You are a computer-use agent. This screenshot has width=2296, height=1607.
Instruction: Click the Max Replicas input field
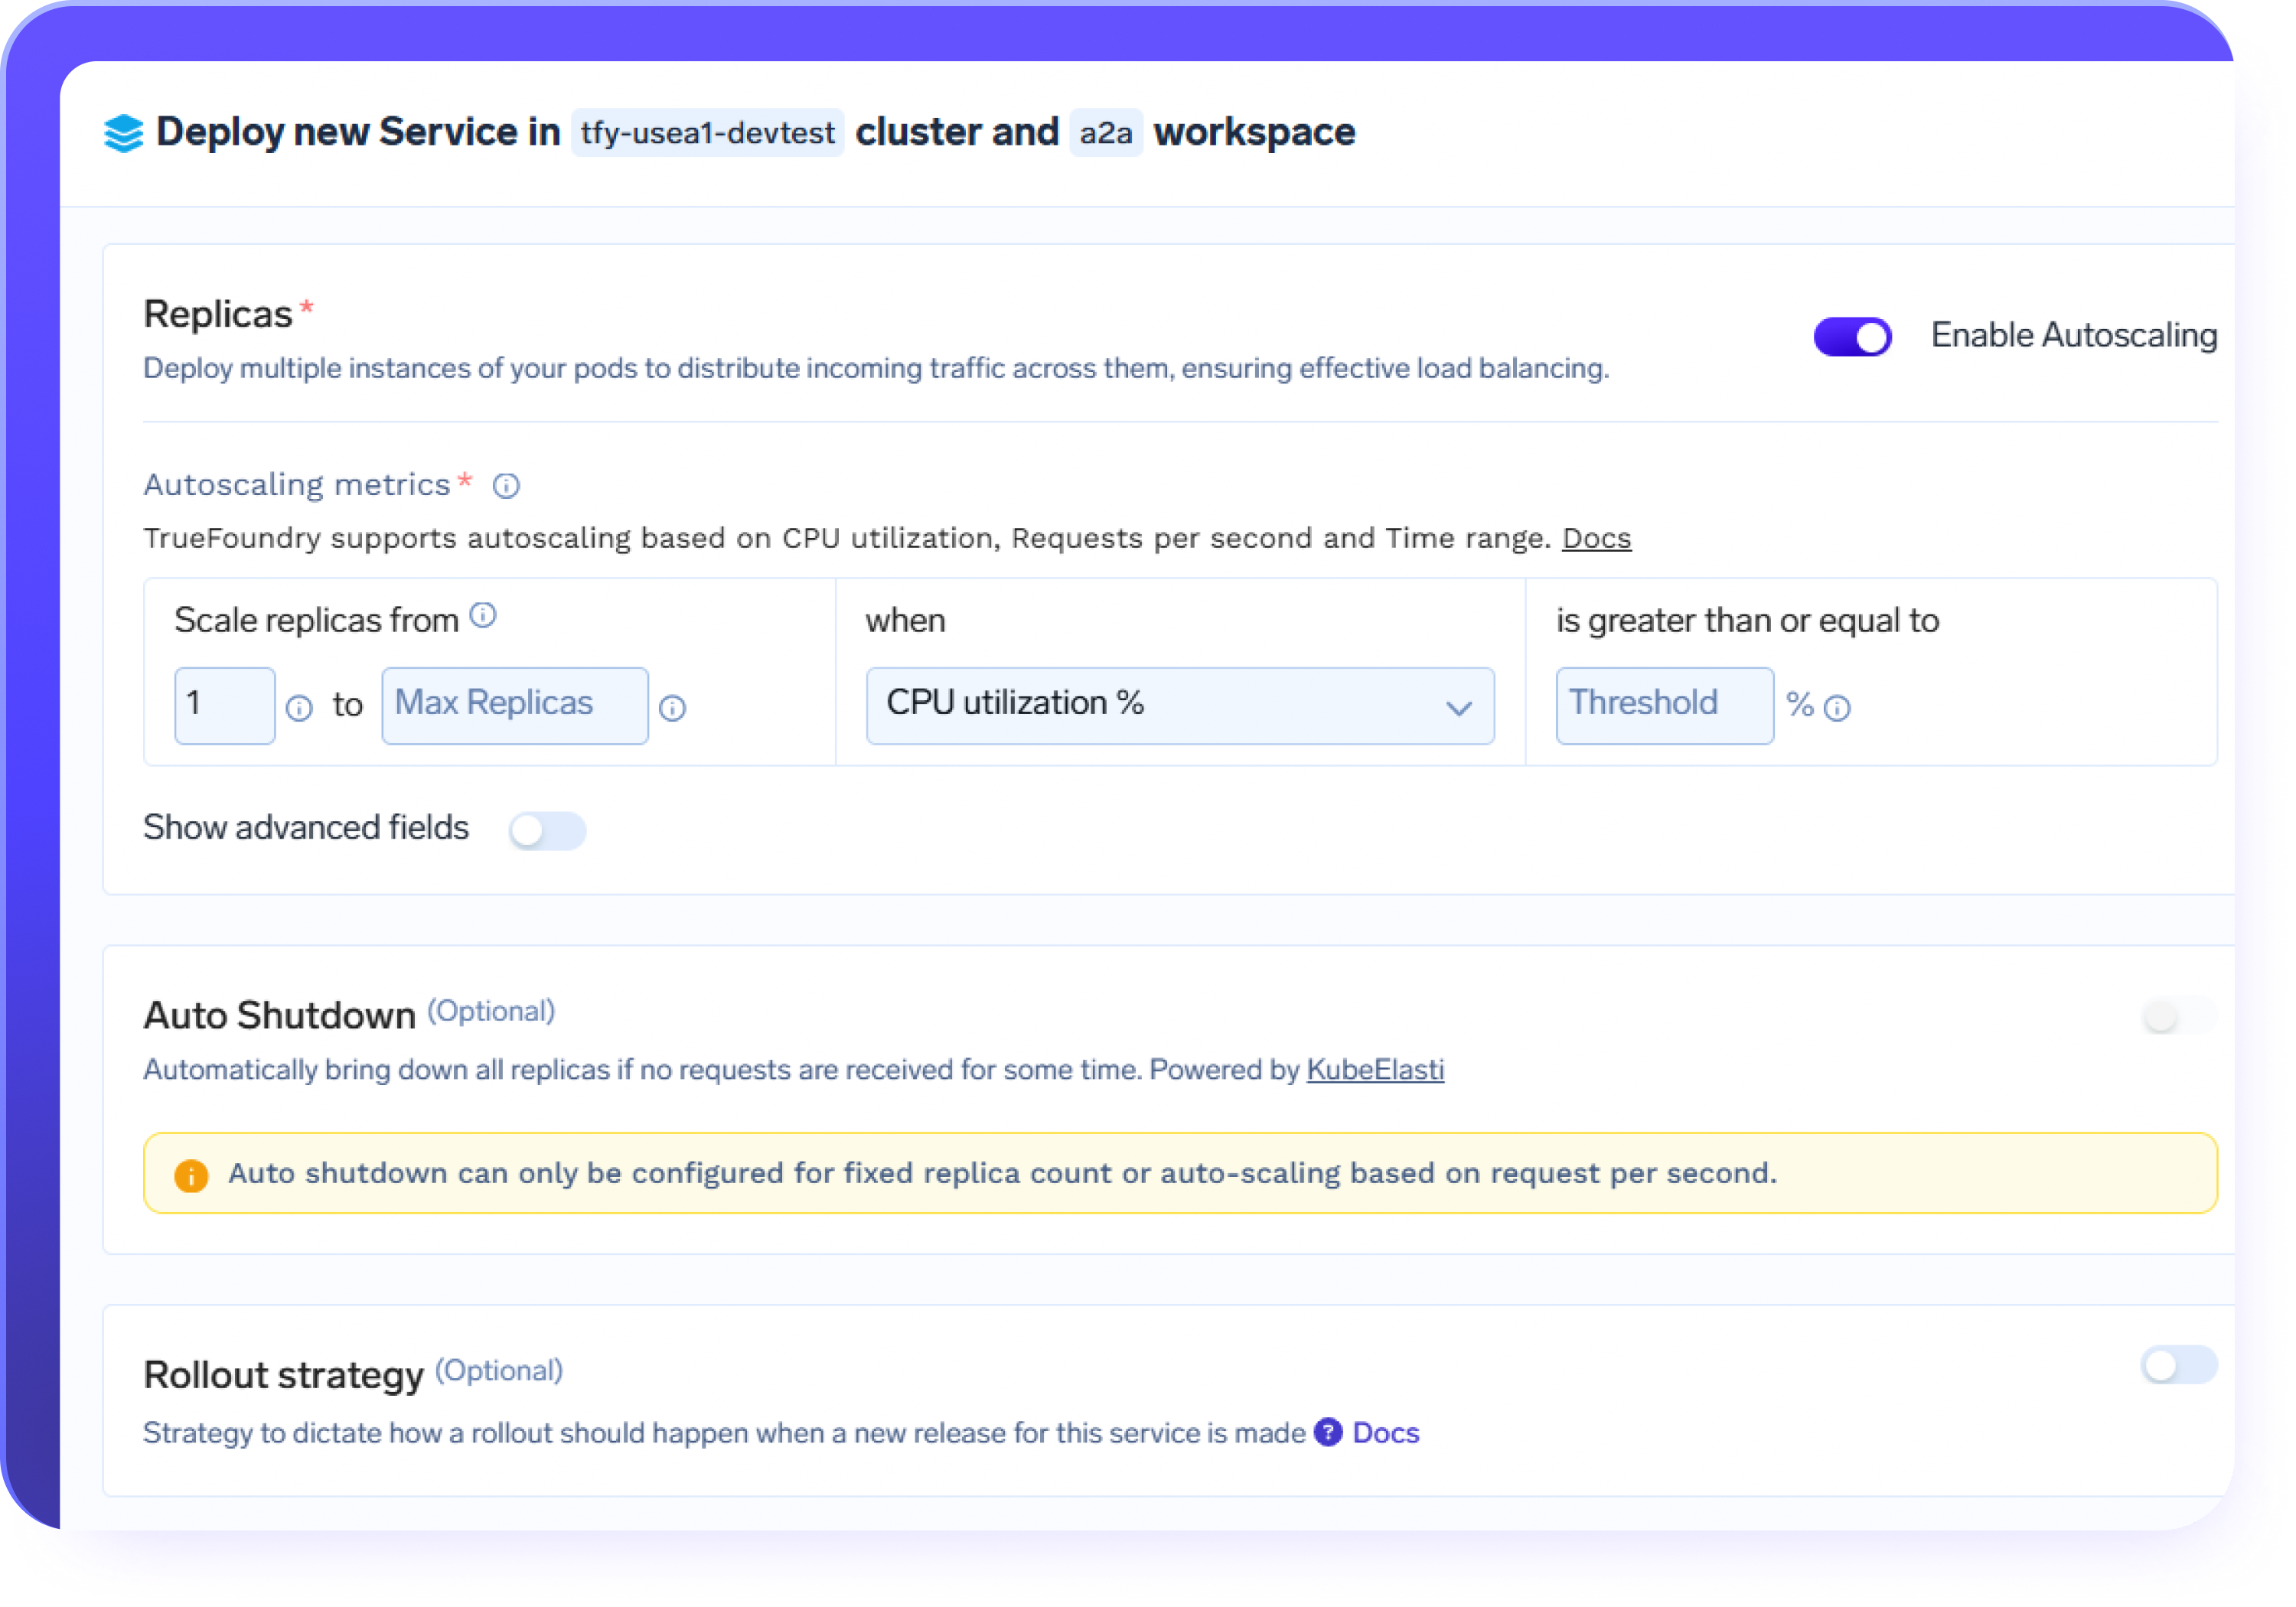[514, 705]
